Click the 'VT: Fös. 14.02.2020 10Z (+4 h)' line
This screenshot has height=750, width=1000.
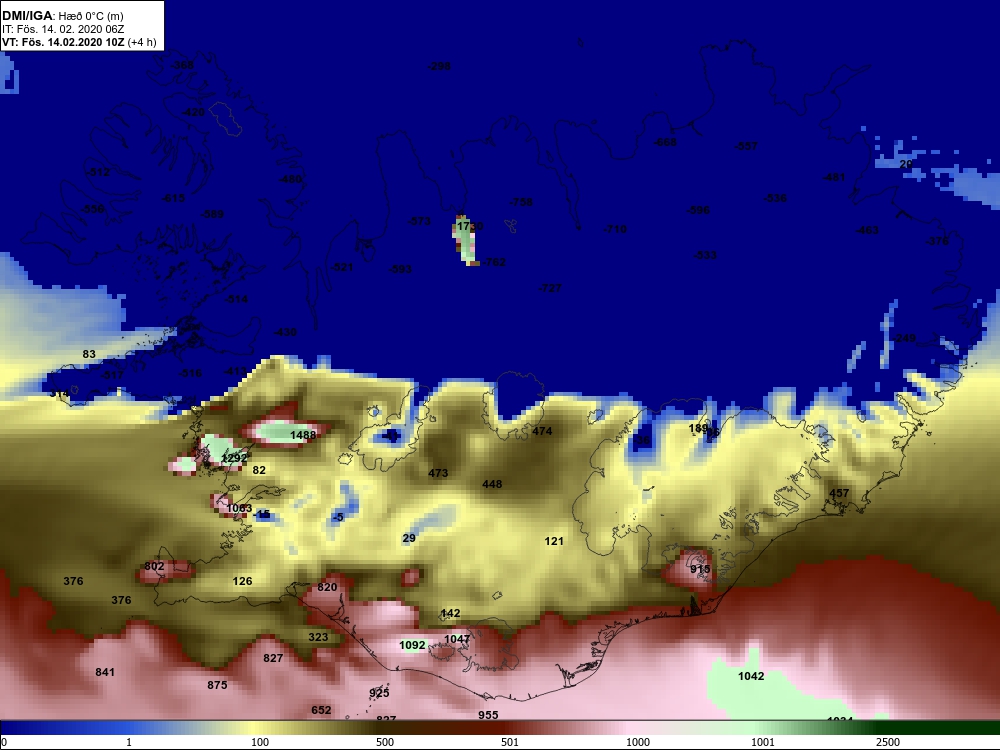tap(78, 42)
